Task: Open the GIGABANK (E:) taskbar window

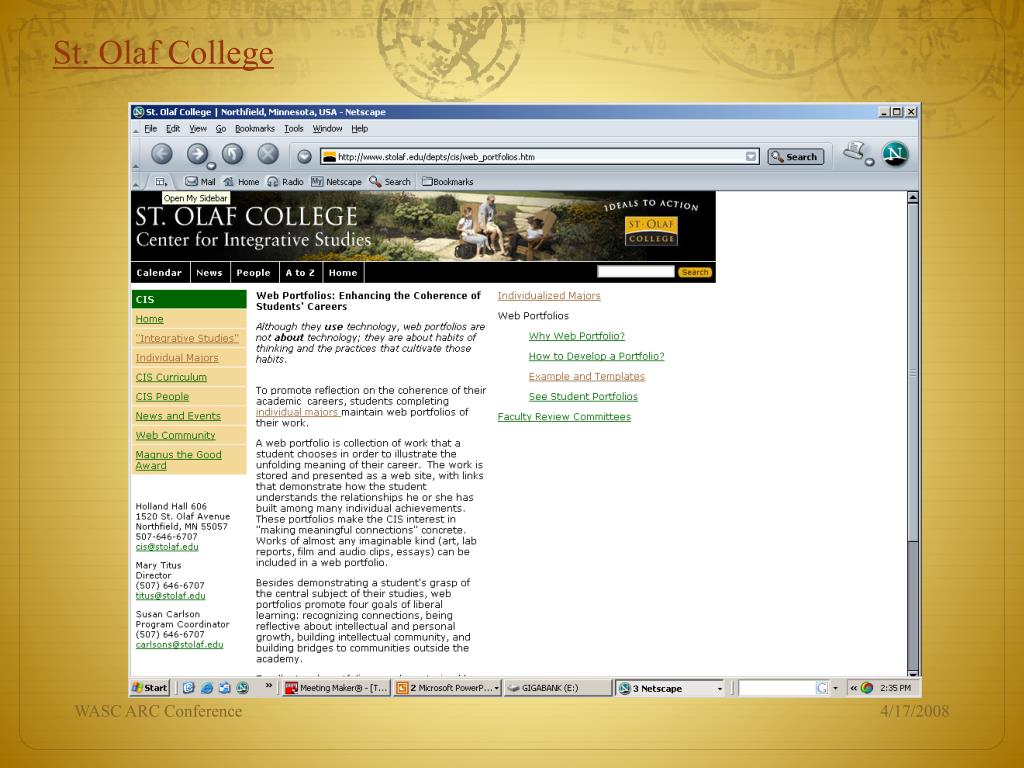Action: 557,688
